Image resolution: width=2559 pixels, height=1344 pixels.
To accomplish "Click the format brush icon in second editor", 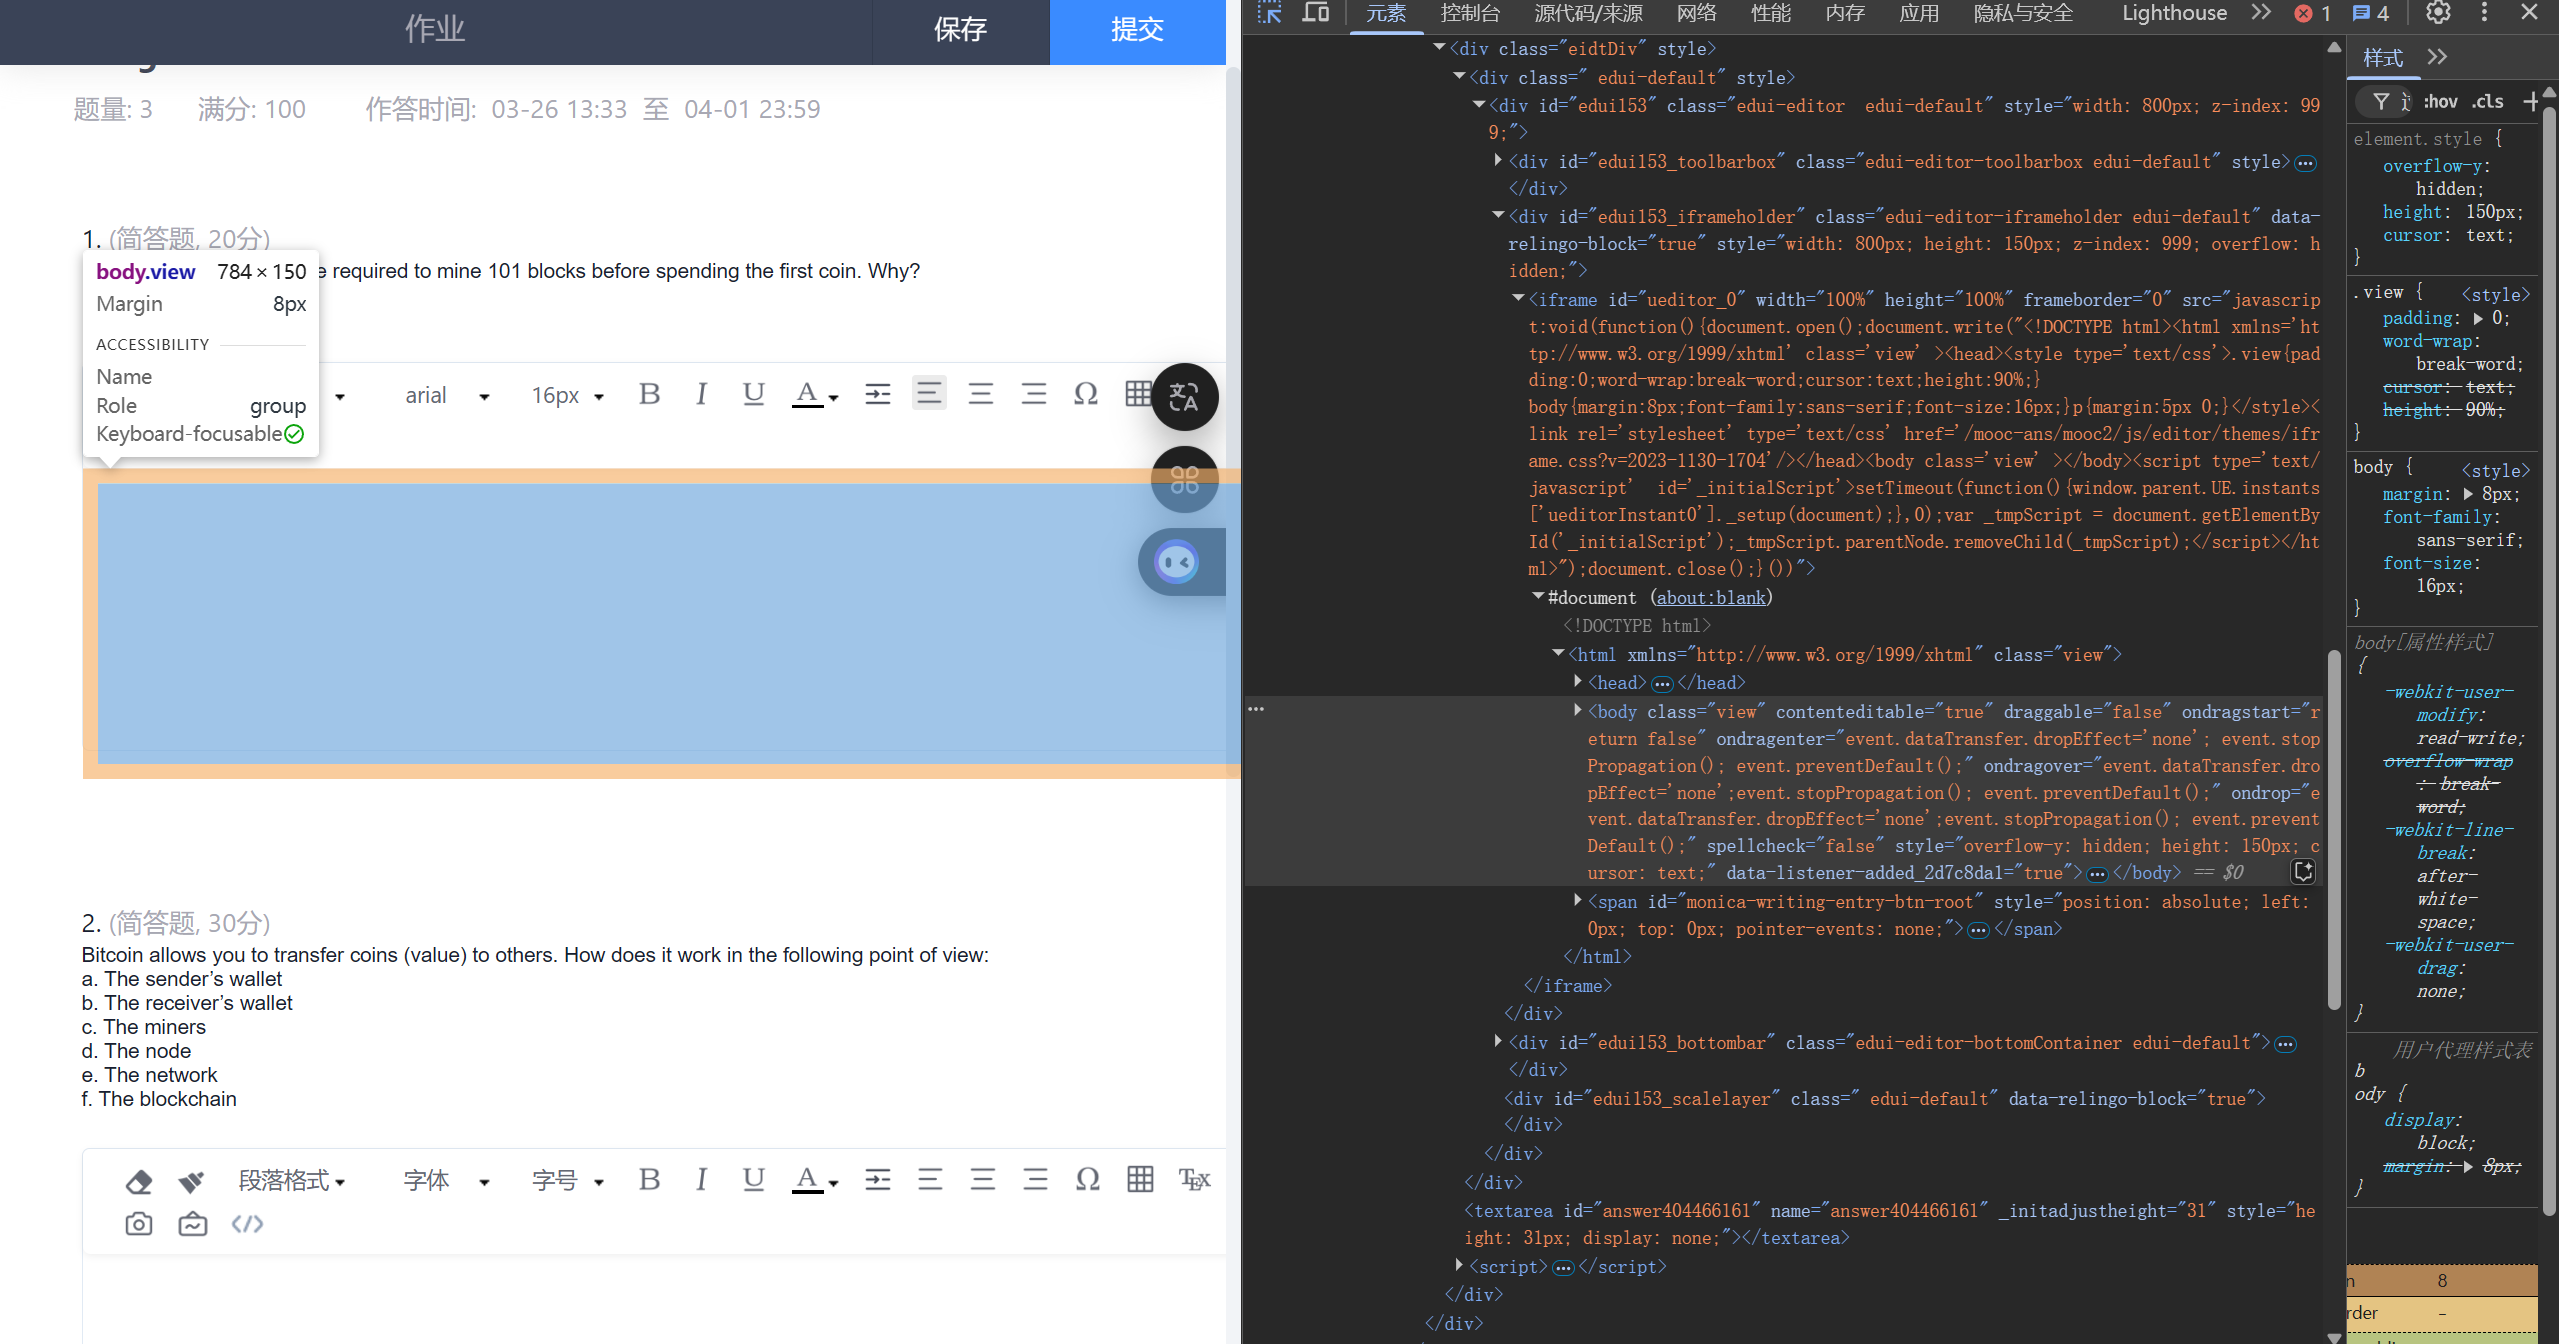I will click(191, 1181).
